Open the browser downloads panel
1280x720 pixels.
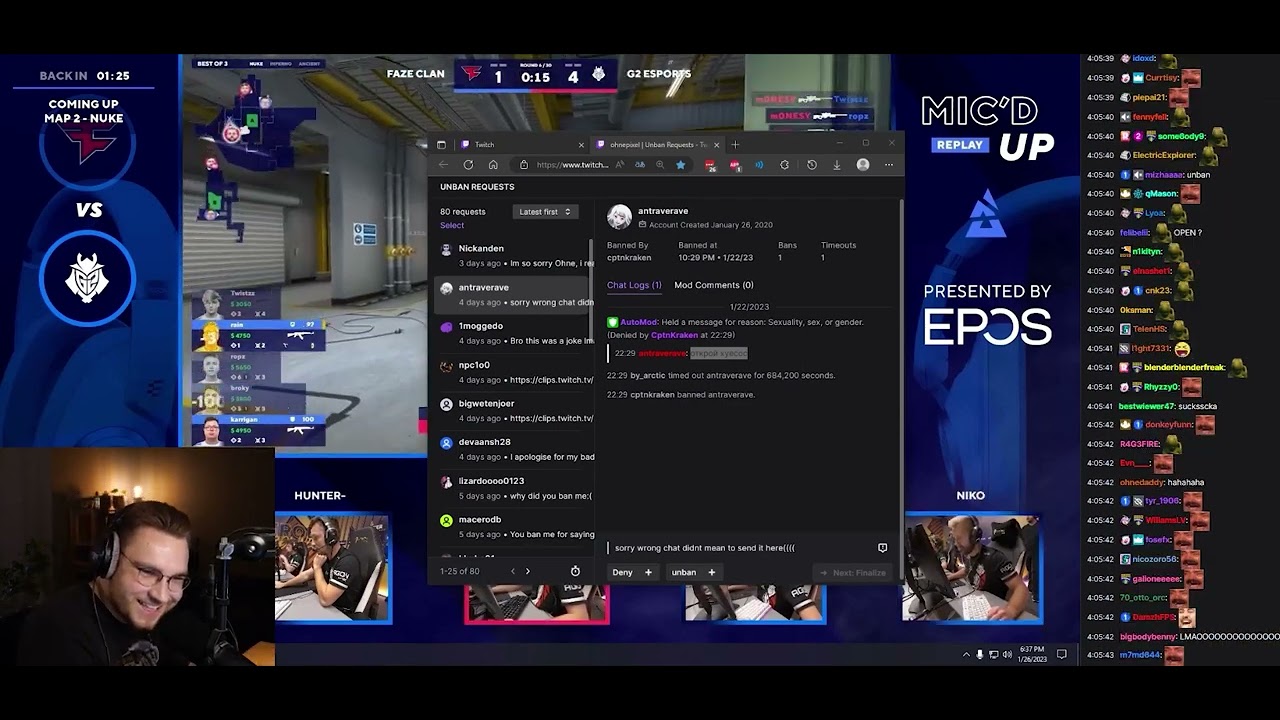tap(837, 165)
